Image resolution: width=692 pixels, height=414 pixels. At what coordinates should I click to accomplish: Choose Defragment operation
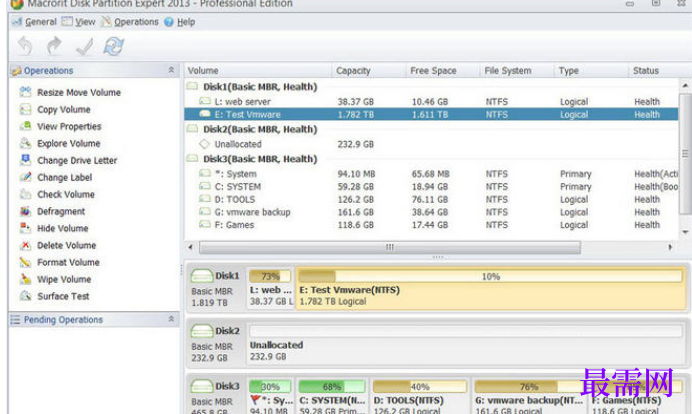click(x=61, y=211)
